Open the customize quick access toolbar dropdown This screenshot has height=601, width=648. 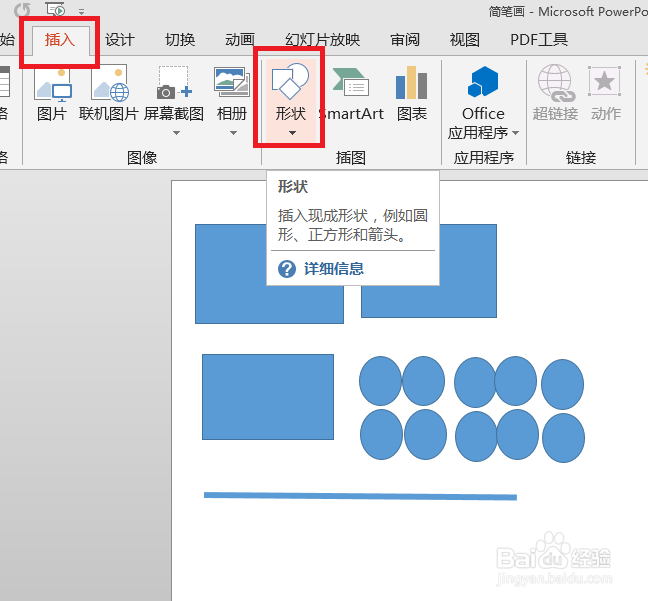tap(81, 12)
